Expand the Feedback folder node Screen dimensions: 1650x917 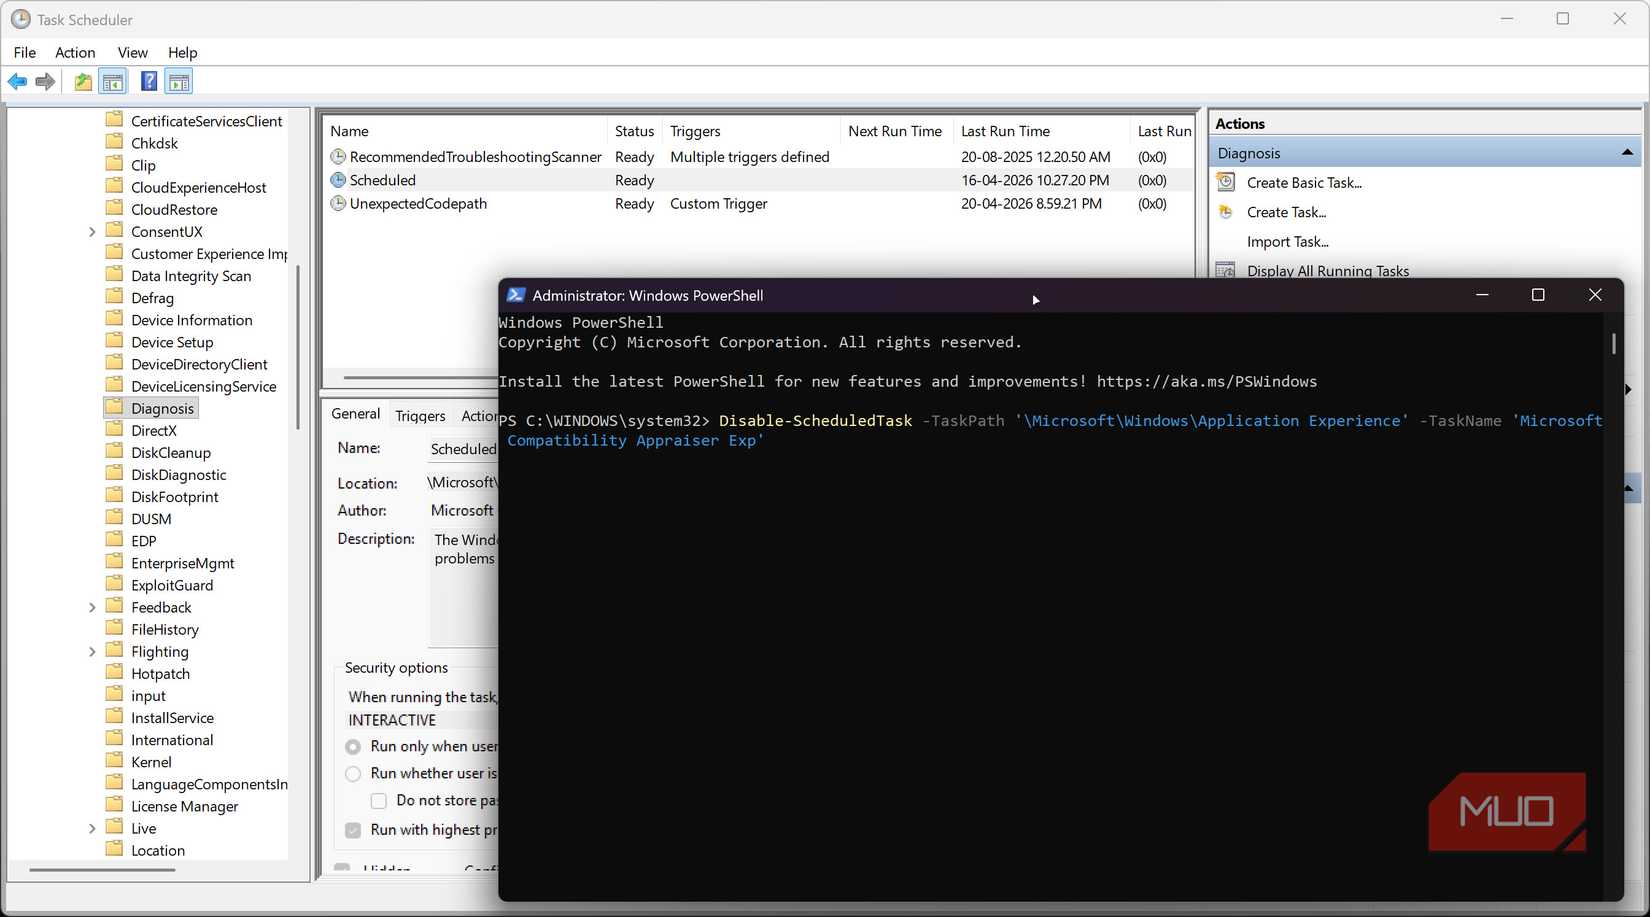[92, 608]
